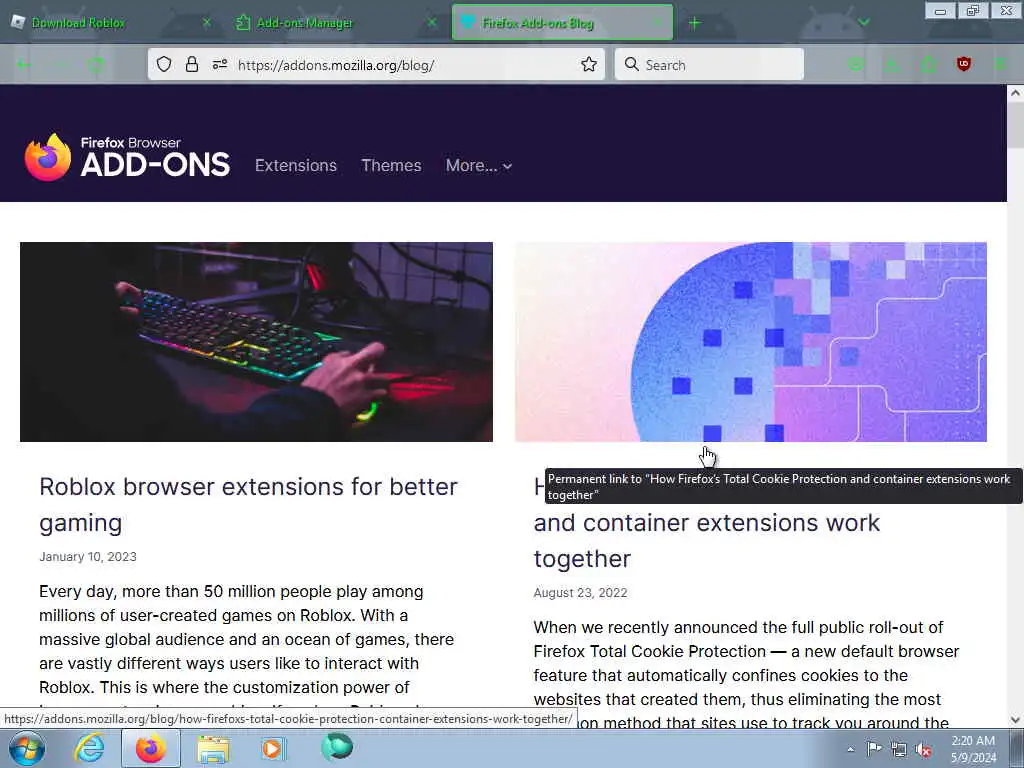This screenshot has height=768, width=1024.
Task: Click the Firefox taskbar icon
Action: (150, 748)
